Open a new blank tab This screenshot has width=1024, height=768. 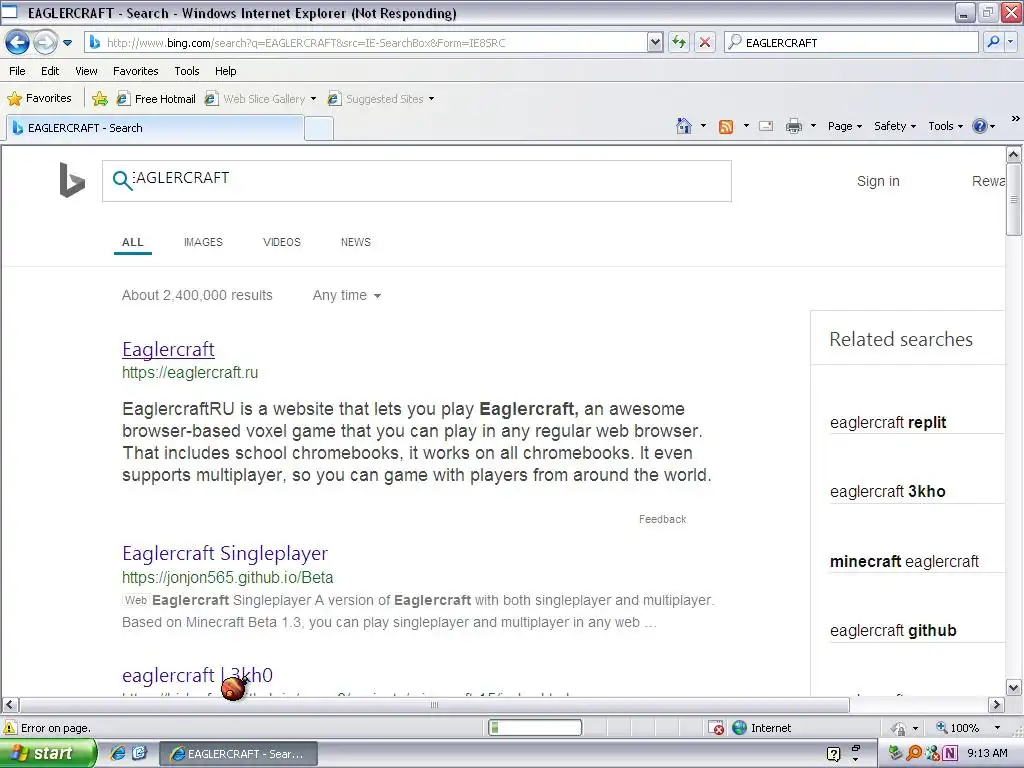(319, 129)
